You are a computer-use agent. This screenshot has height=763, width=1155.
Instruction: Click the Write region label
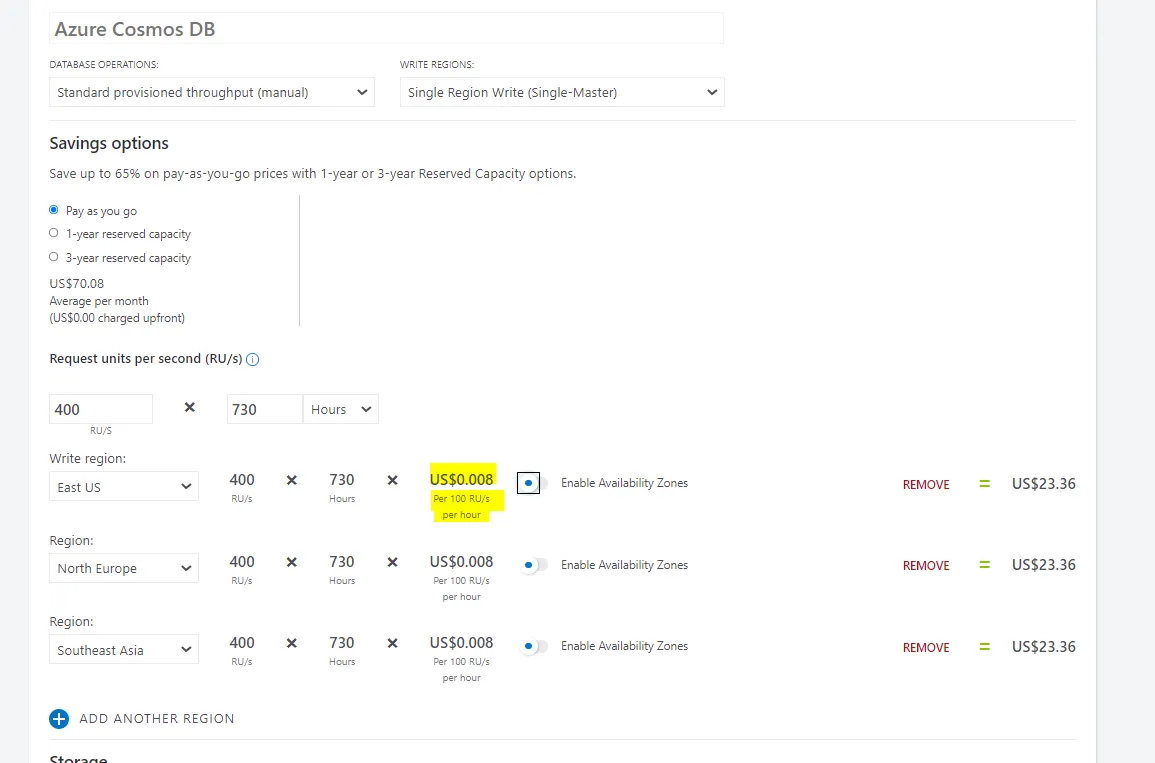[x=88, y=458]
